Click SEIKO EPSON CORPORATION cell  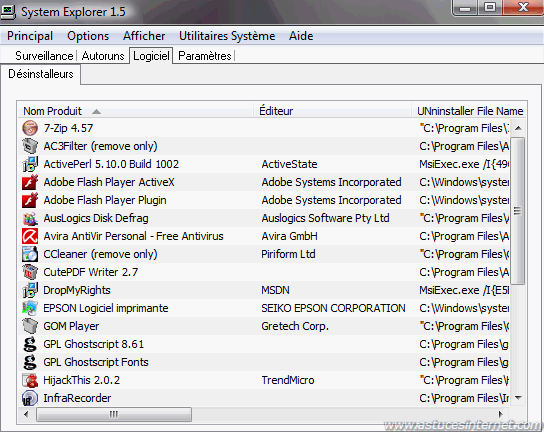click(333, 308)
